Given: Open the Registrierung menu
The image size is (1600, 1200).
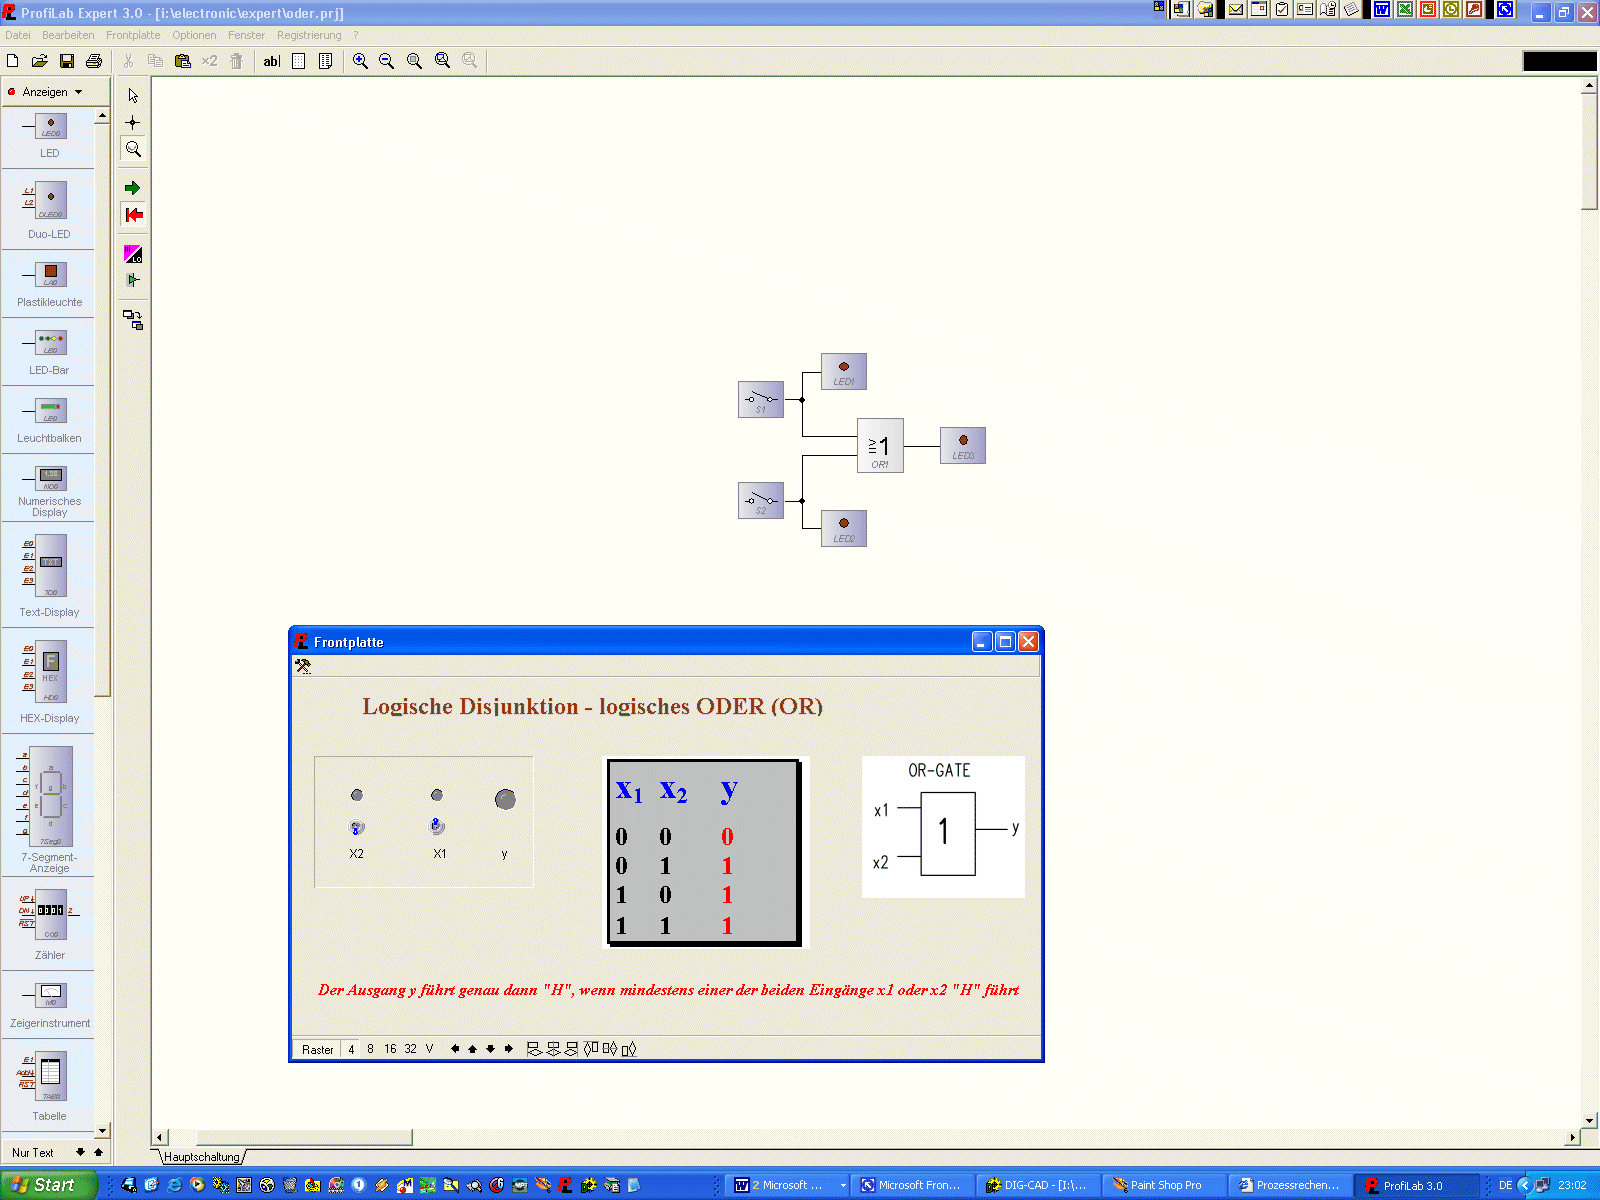Looking at the screenshot, I should tap(309, 35).
